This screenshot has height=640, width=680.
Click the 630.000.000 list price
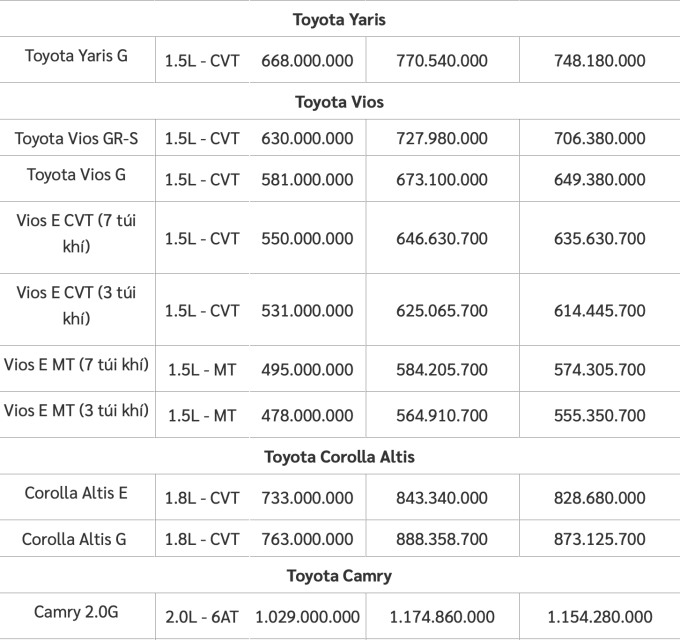[x=307, y=139]
